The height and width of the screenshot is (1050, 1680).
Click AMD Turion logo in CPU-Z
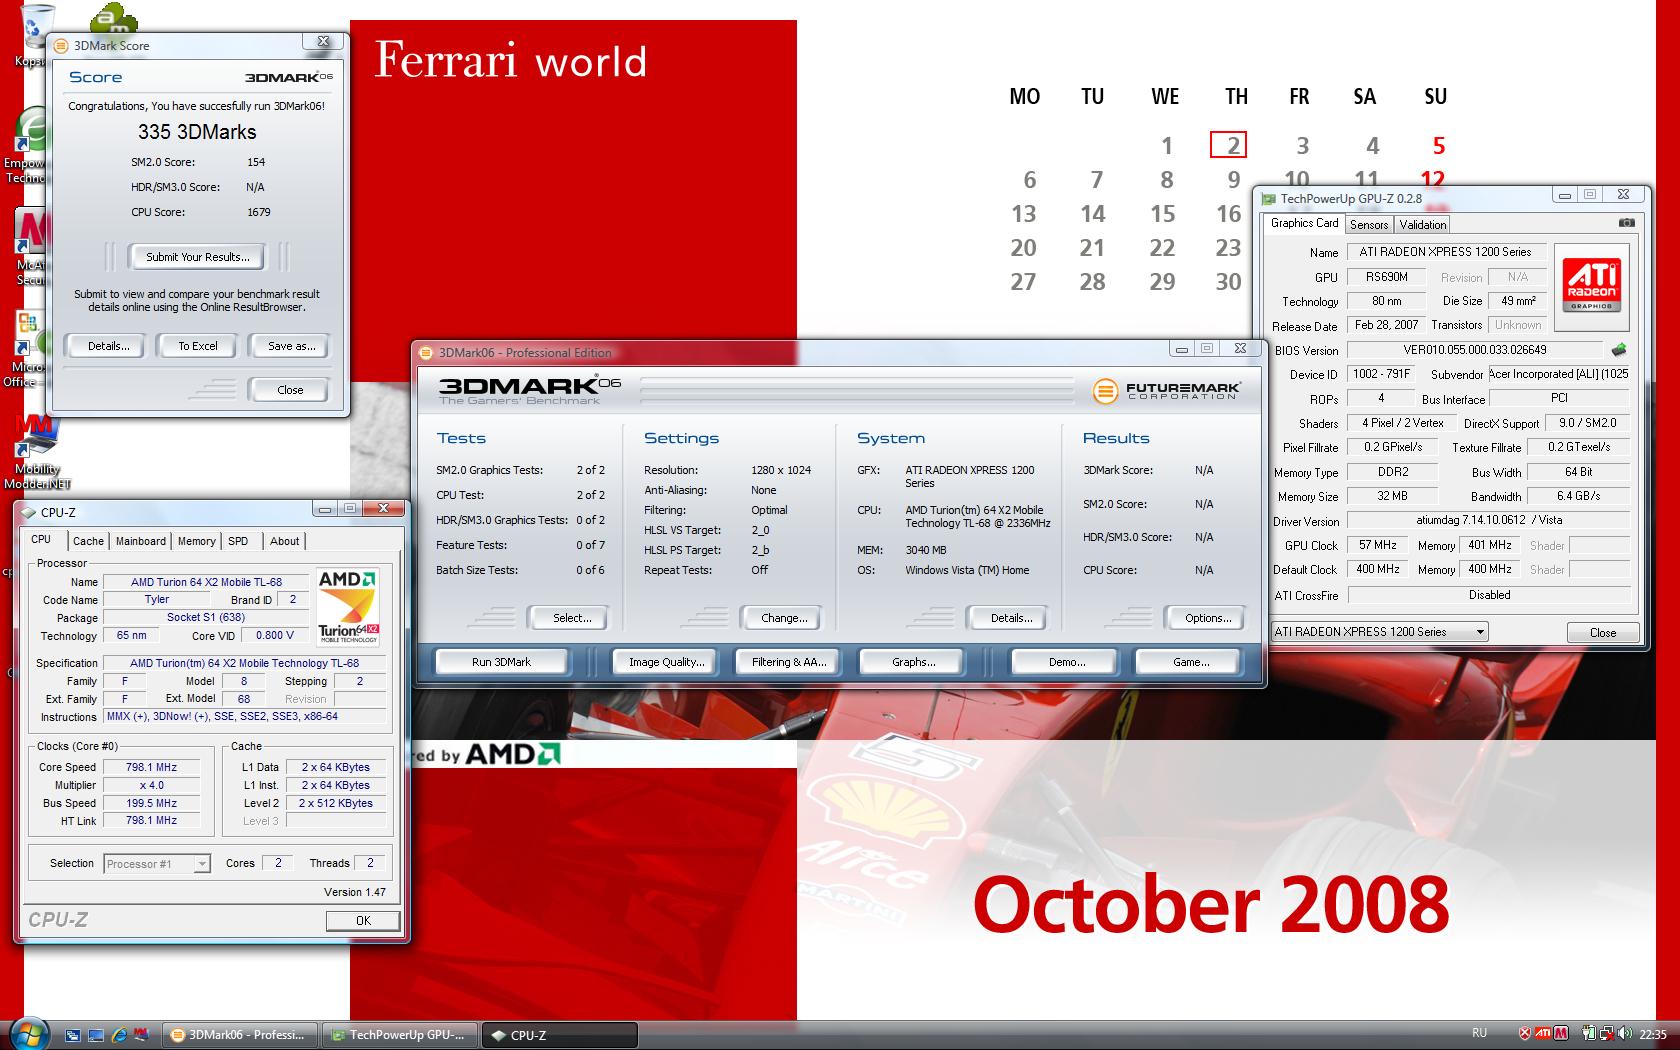(x=347, y=606)
